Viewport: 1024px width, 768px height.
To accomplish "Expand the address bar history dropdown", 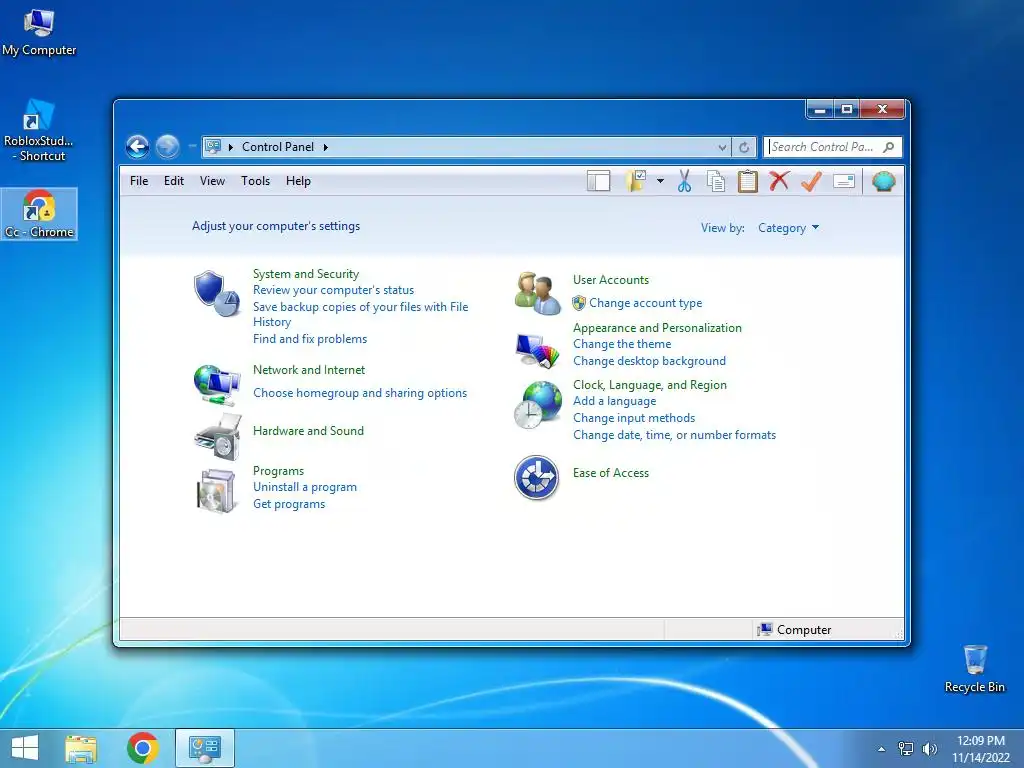I will point(722,148).
